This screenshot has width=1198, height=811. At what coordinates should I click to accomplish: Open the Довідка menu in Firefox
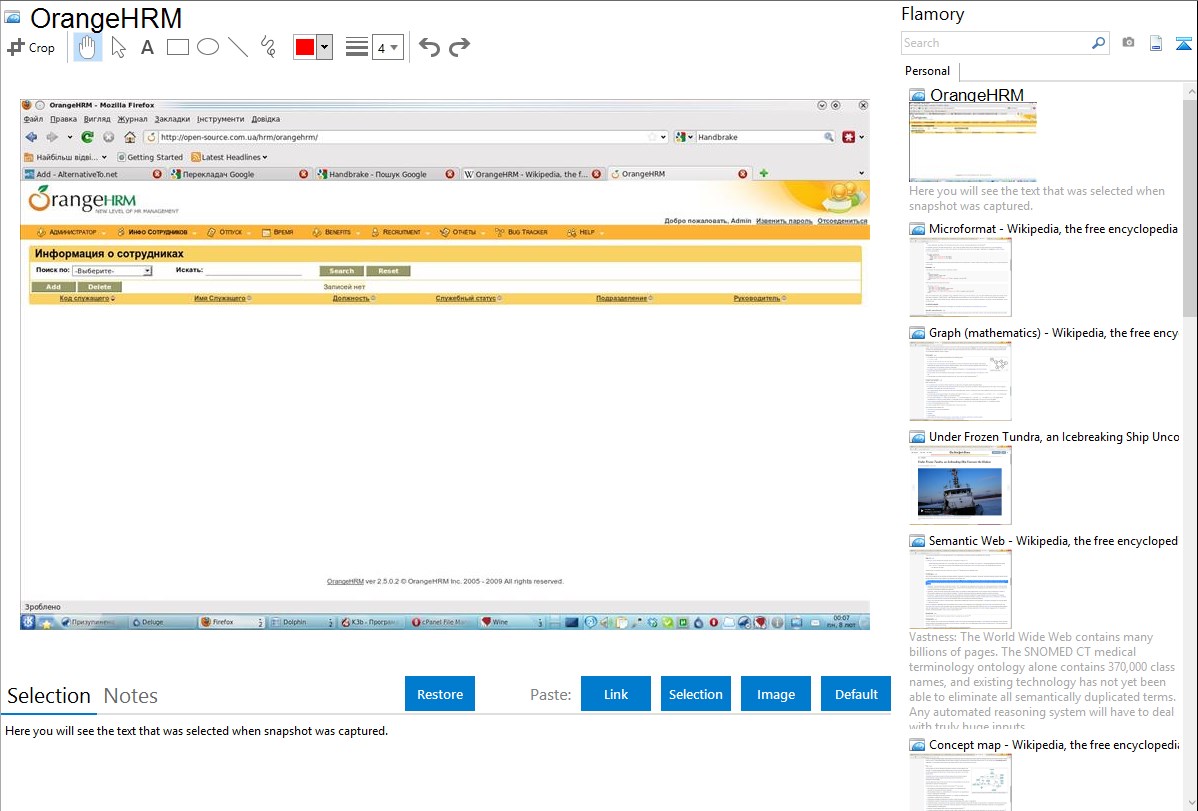coord(266,119)
